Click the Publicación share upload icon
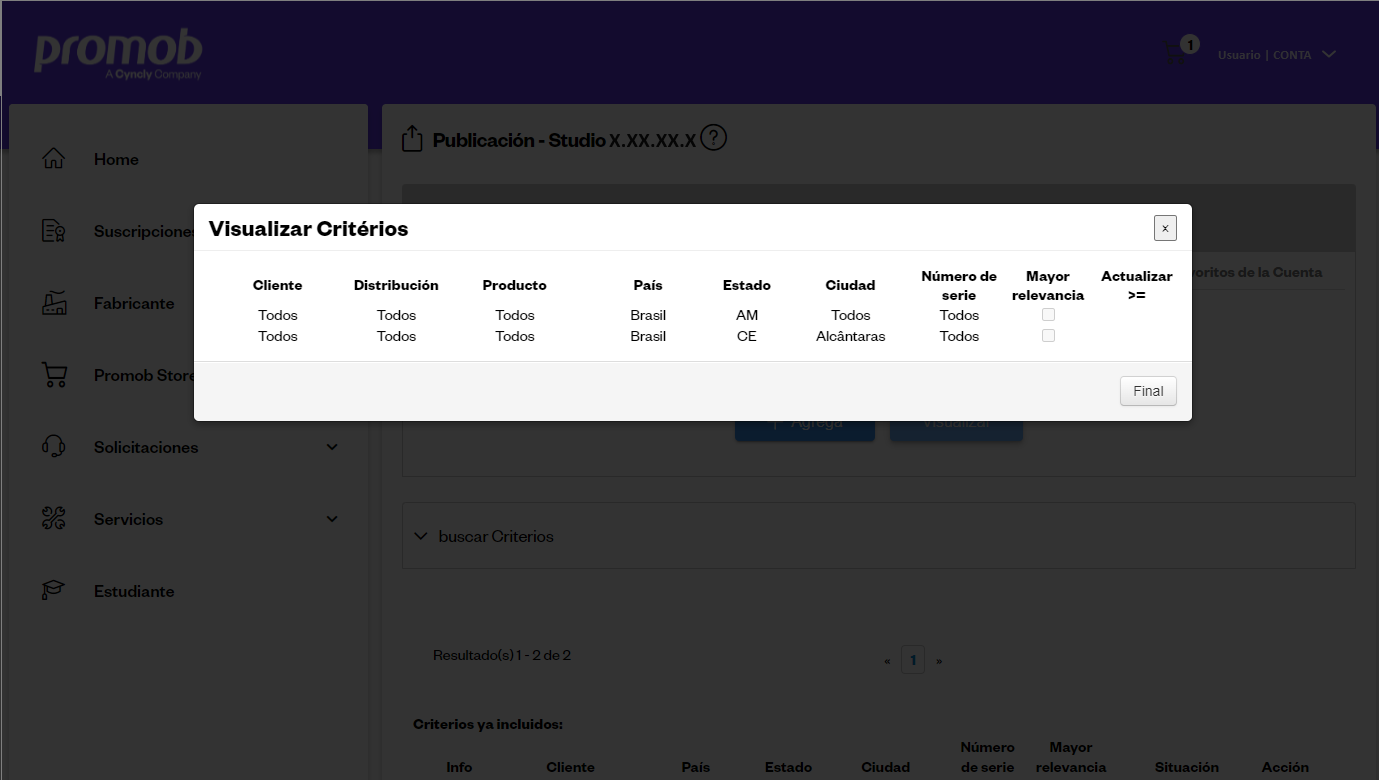This screenshot has height=780, width=1379. click(x=412, y=139)
